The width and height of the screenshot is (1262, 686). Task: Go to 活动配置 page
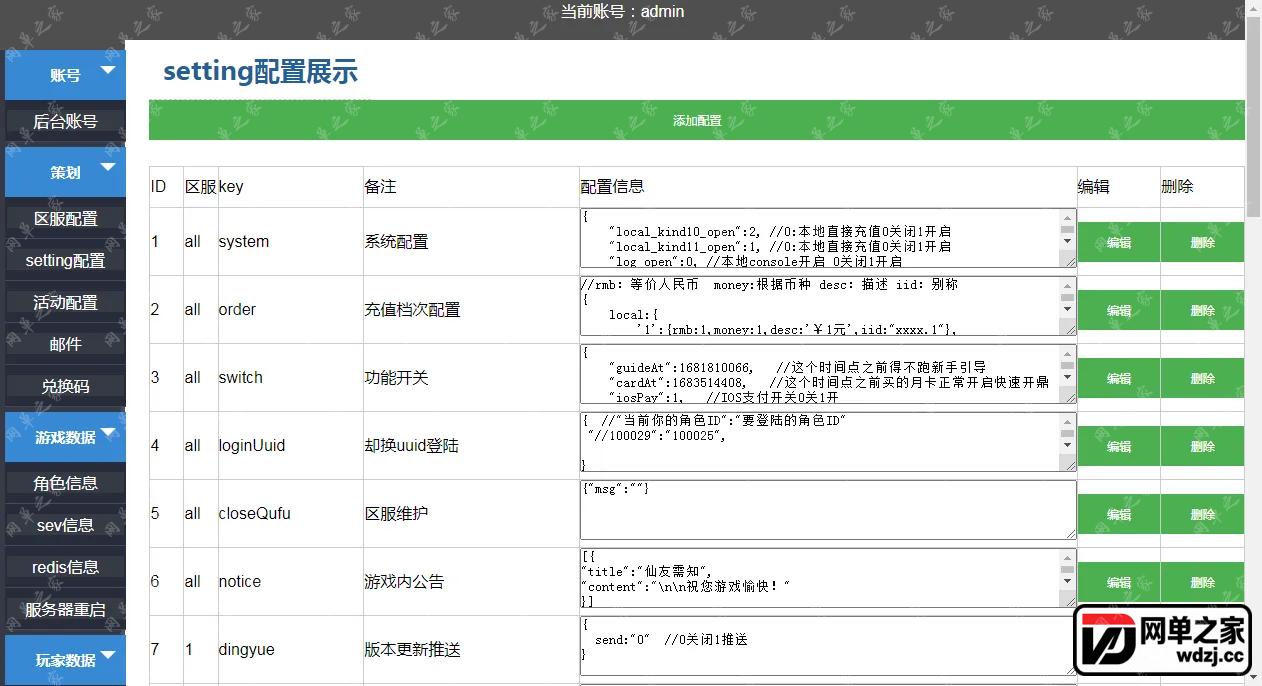[x=65, y=302]
